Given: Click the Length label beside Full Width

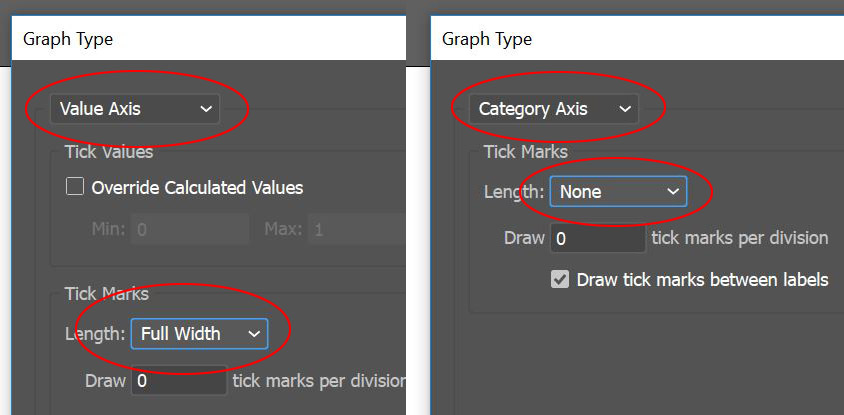Looking at the screenshot, I should point(95,334).
